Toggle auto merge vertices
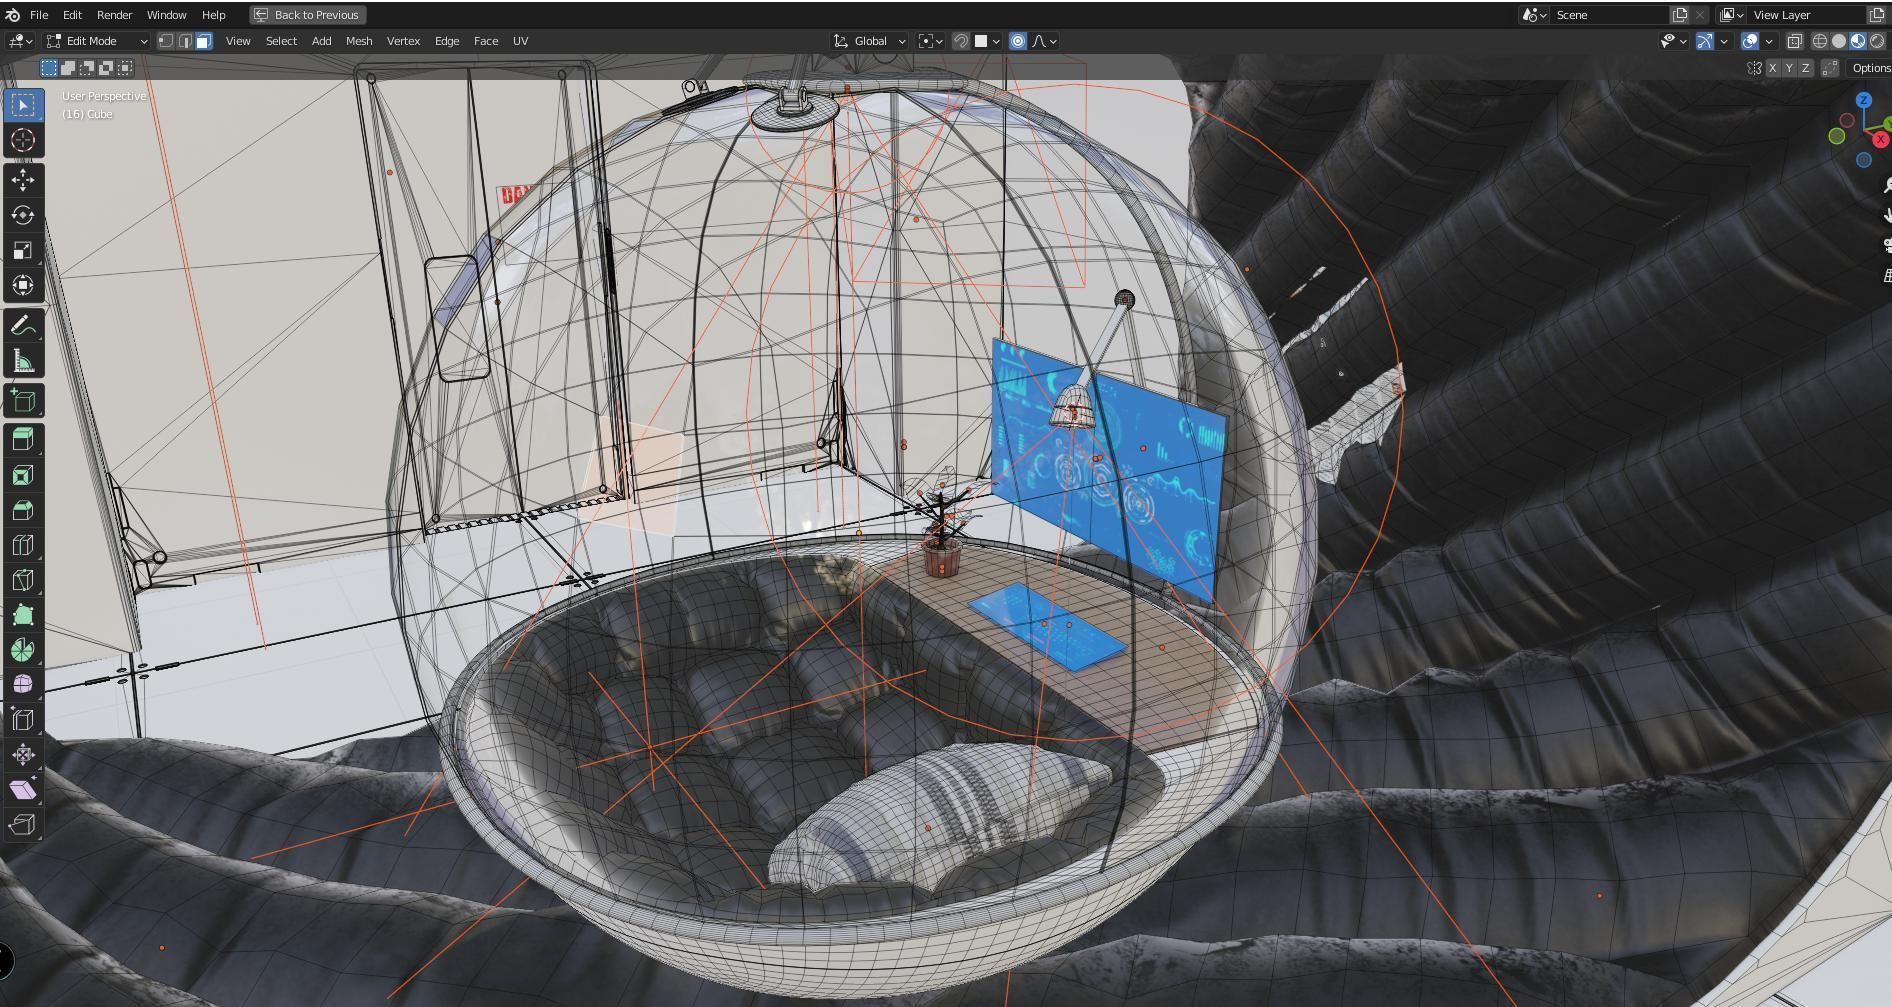 click(x=1830, y=68)
